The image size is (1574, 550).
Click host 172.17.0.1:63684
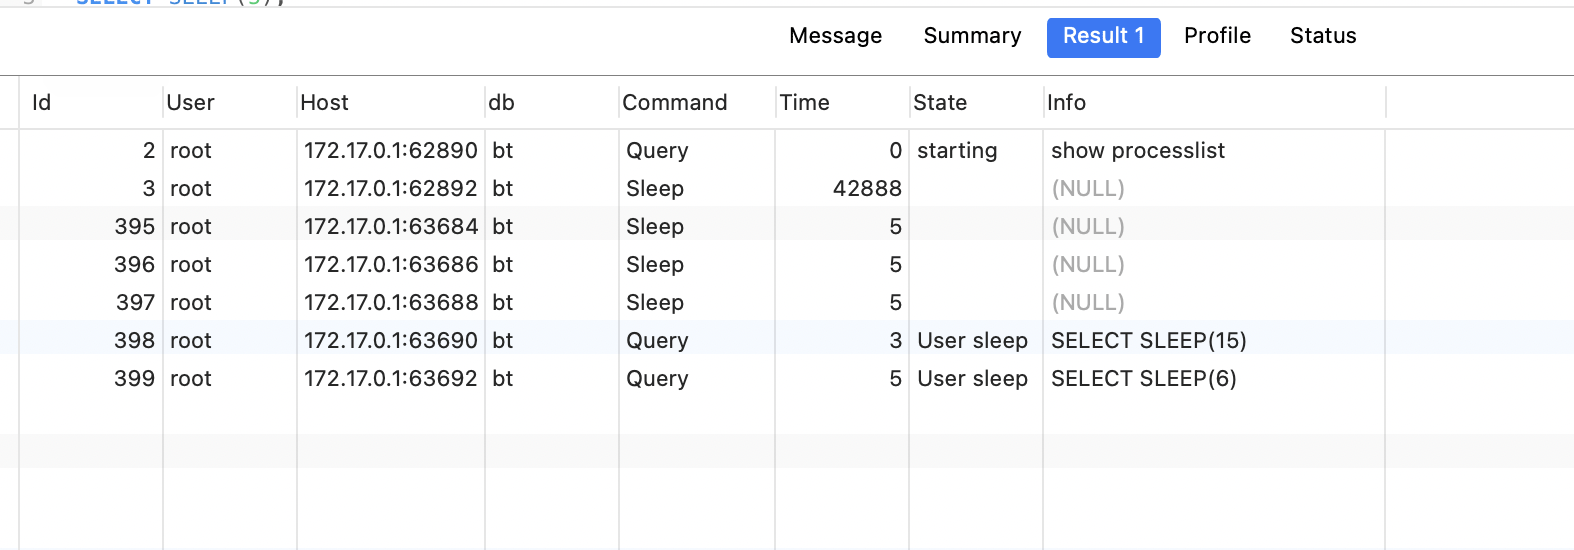click(x=391, y=227)
